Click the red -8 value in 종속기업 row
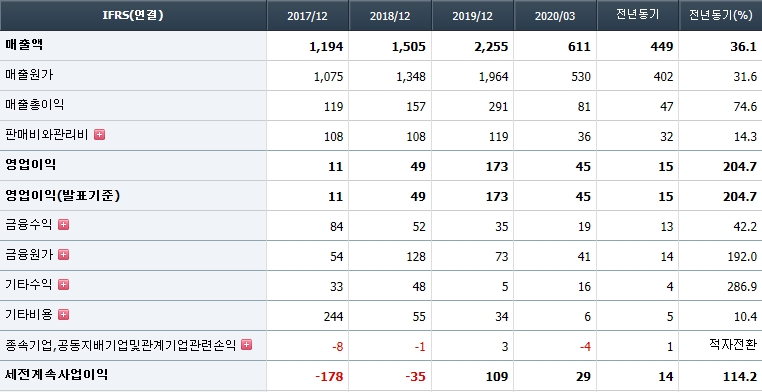This screenshot has width=762, height=392. point(338,347)
